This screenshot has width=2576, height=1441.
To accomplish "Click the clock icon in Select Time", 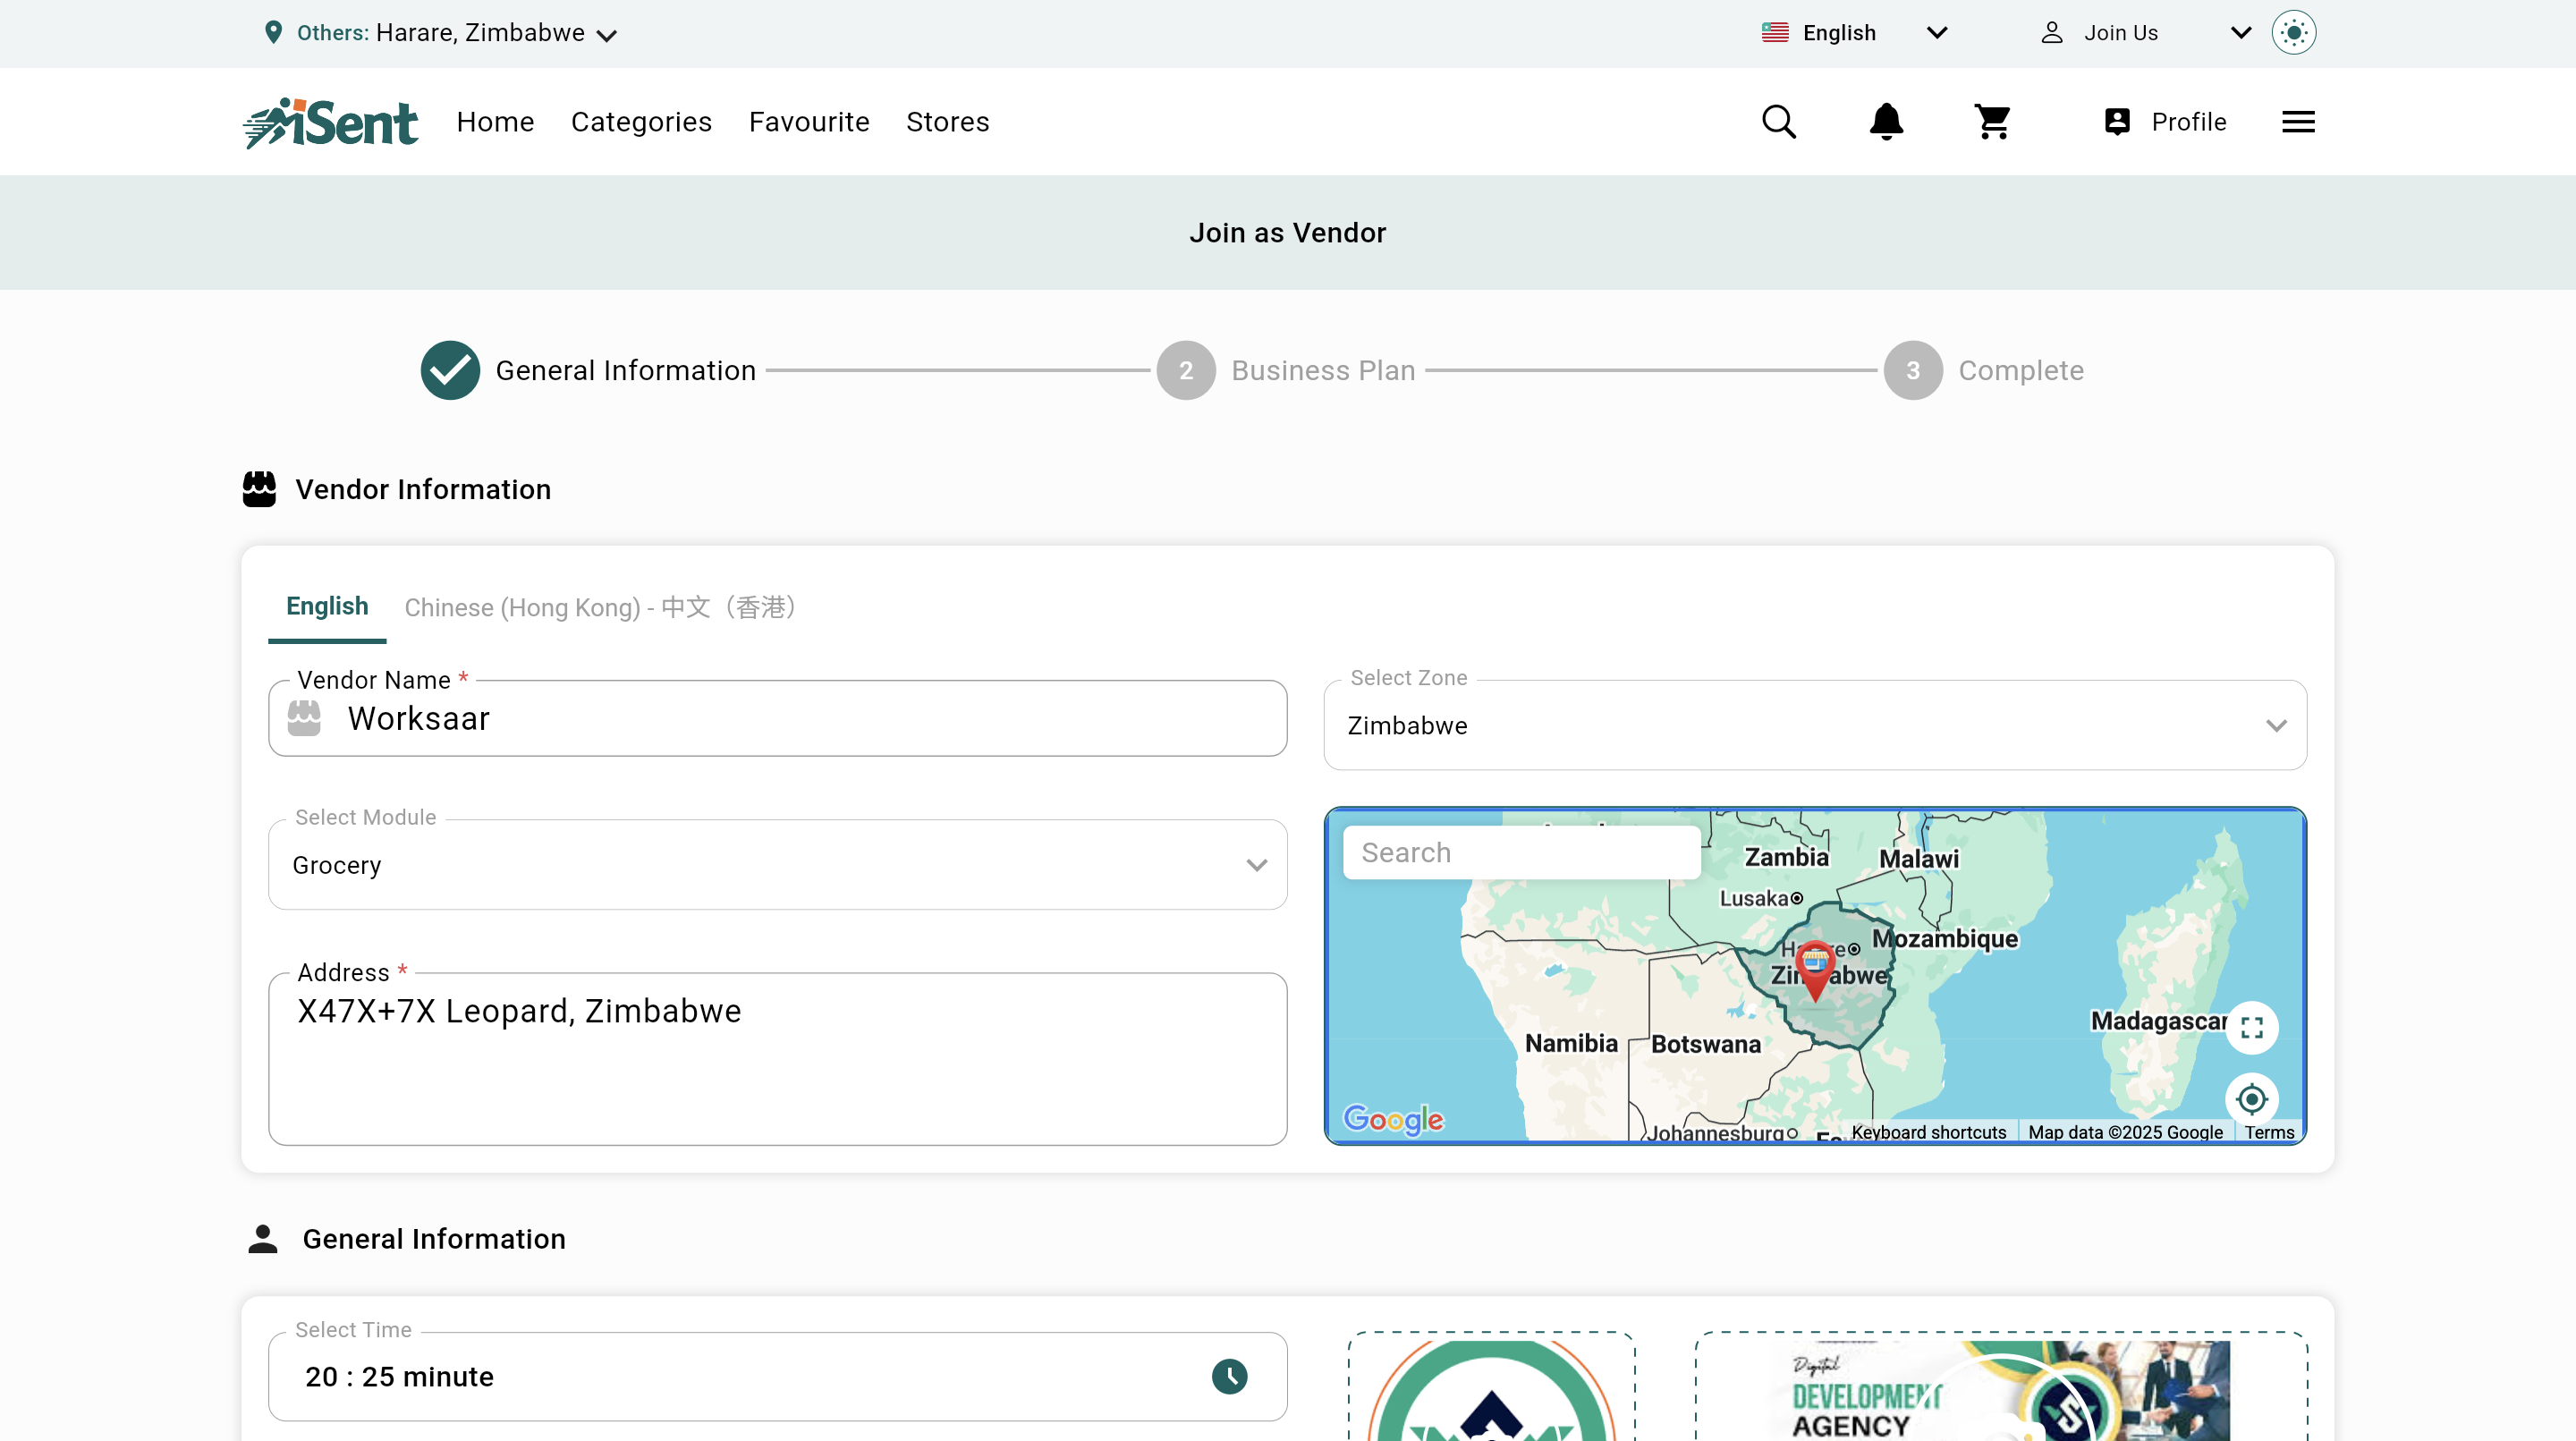I will tap(1229, 1376).
